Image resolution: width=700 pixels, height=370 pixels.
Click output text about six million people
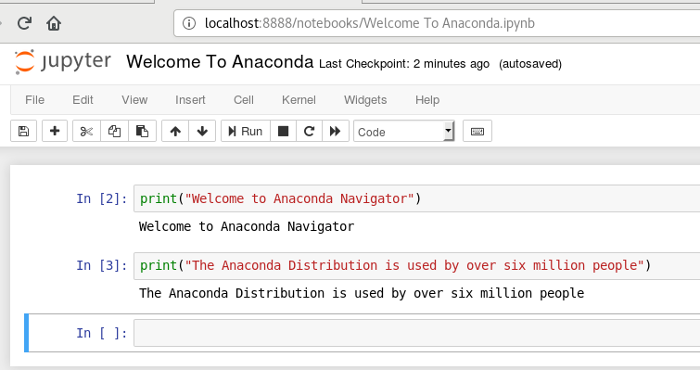362,293
